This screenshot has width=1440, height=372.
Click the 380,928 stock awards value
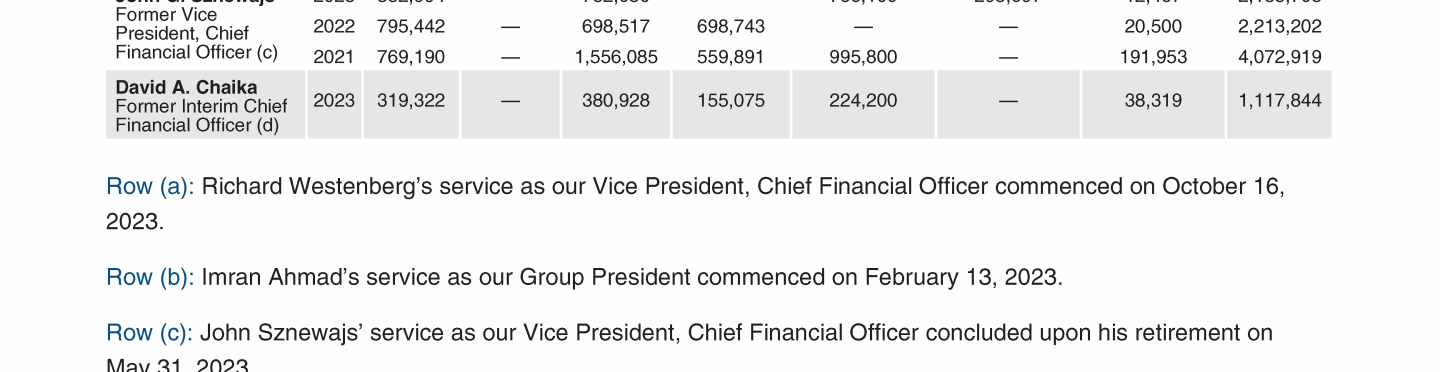[616, 100]
